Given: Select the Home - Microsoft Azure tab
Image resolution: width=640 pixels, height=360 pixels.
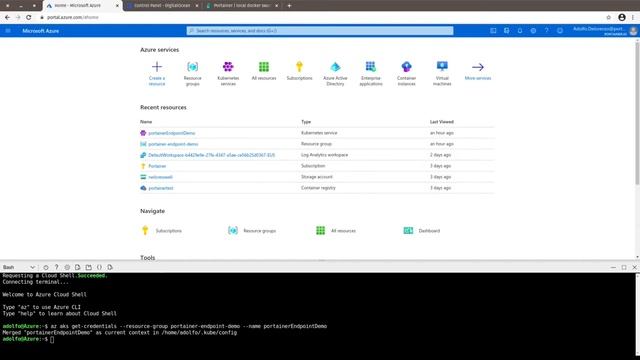Looking at the screenshot, I should tap(82, 6).
